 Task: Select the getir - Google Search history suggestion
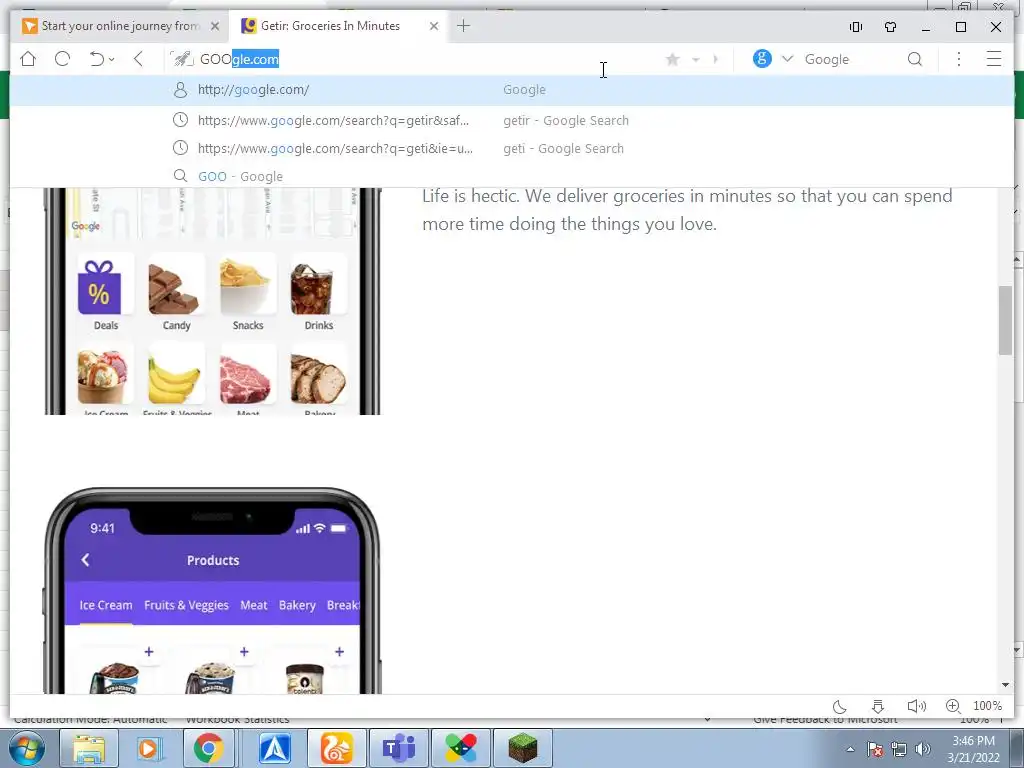[x=511, y=120]
